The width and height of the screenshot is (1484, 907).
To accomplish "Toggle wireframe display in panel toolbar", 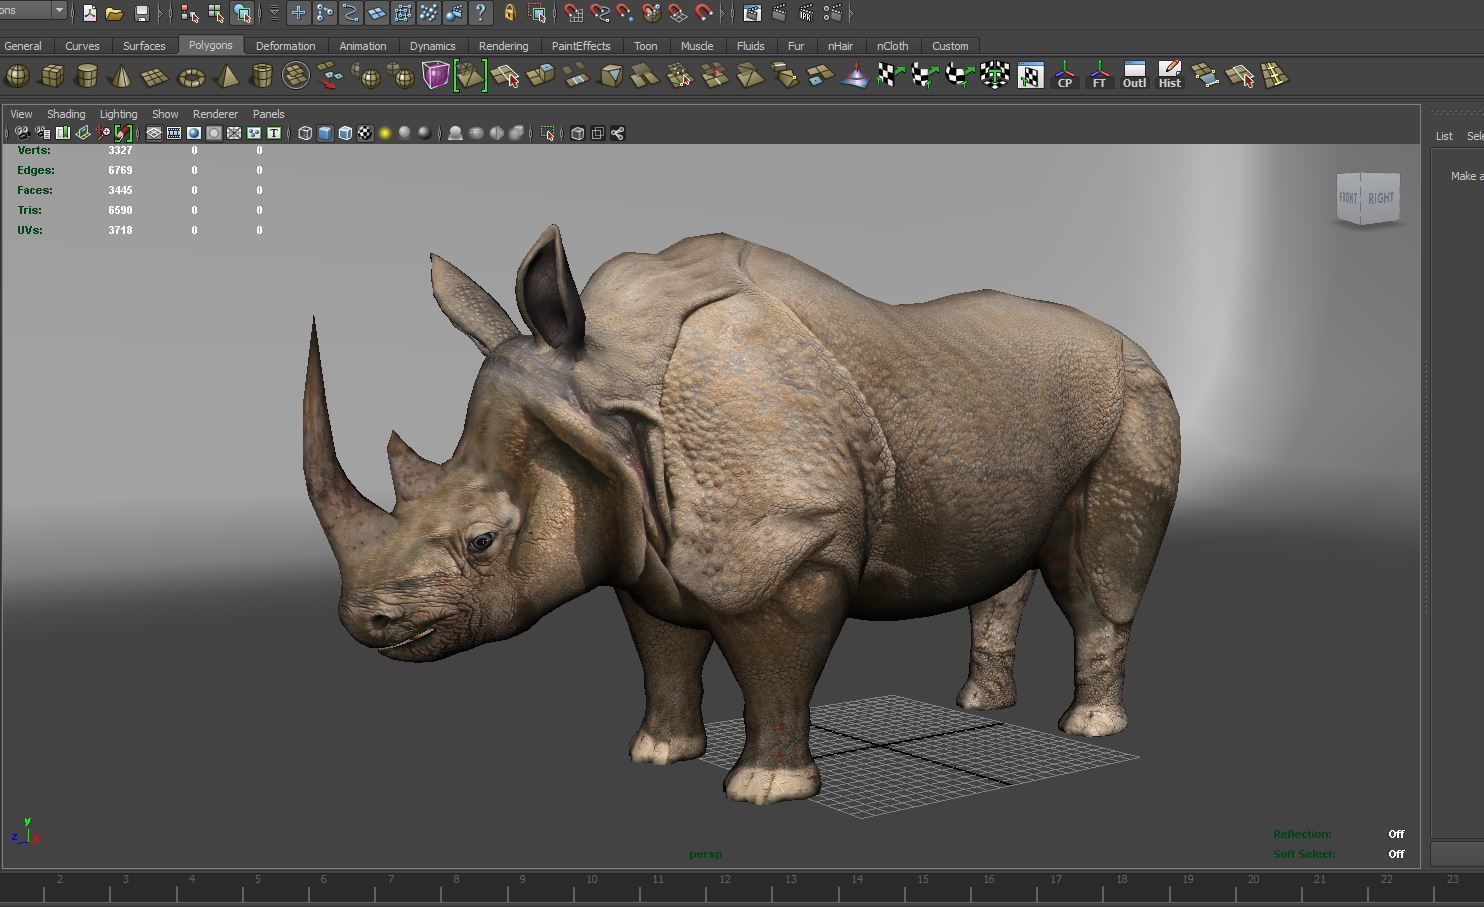I will [305, 133].
